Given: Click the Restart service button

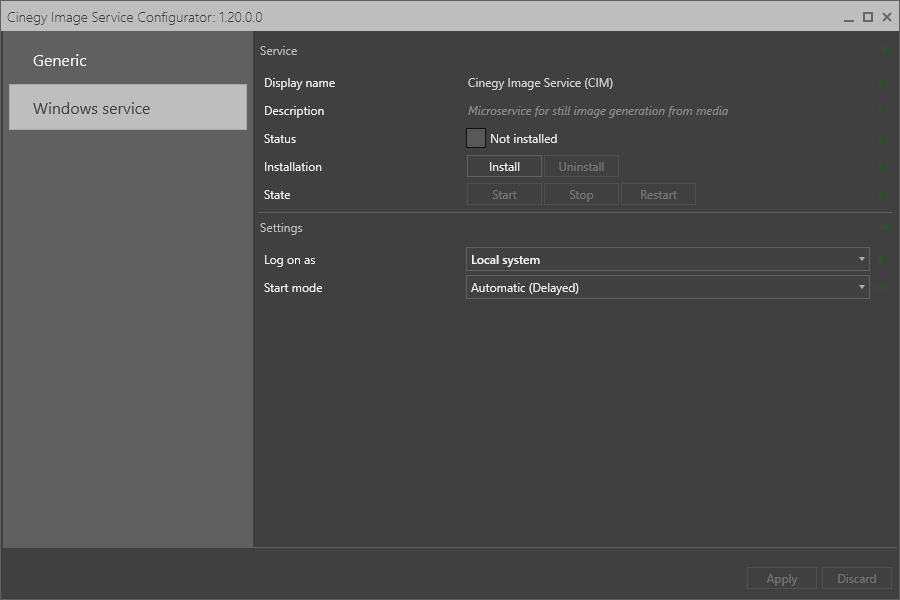Looking at the screenshot, I should 658,195.
